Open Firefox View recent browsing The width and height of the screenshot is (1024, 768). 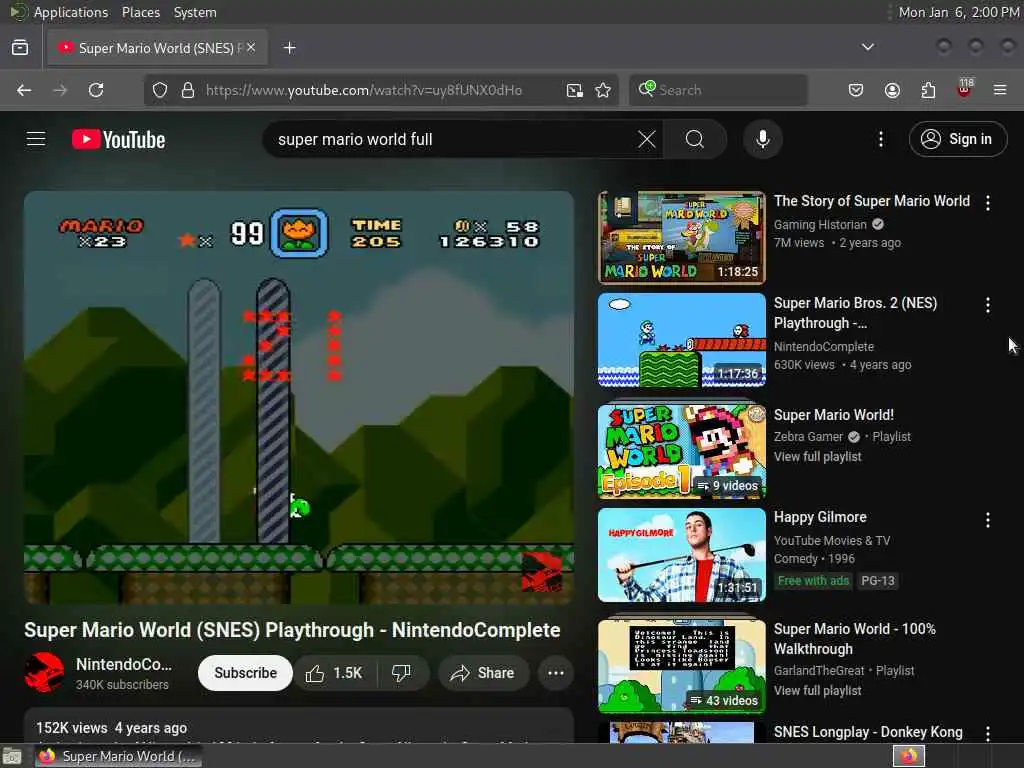(20, 47)
